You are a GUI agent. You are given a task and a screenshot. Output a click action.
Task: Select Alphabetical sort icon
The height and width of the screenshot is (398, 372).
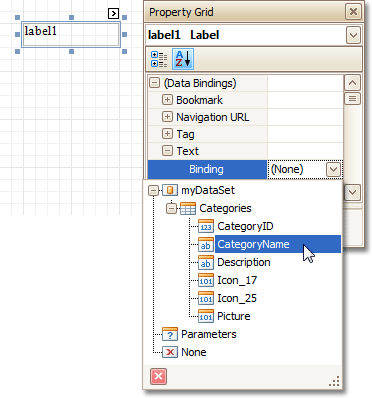[x=183, y=59]
